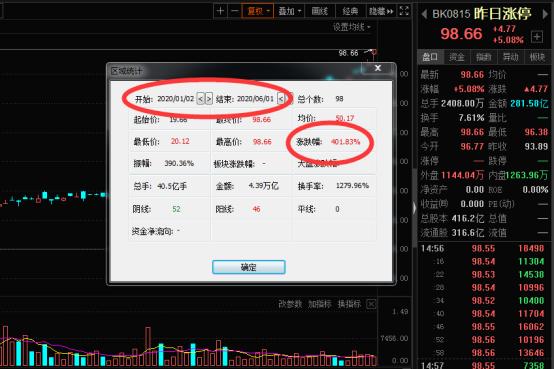Click the large 98.66 latest price
Viewport: 554px width, 369px height.
(461, 34)
